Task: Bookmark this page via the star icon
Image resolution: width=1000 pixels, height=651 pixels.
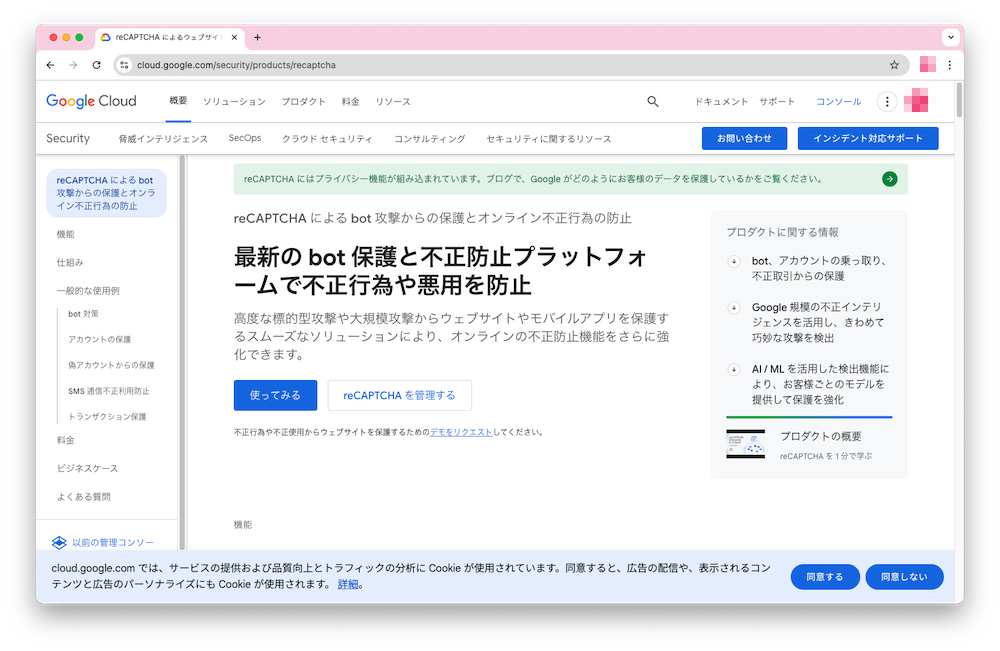Action: click(894, 64)
